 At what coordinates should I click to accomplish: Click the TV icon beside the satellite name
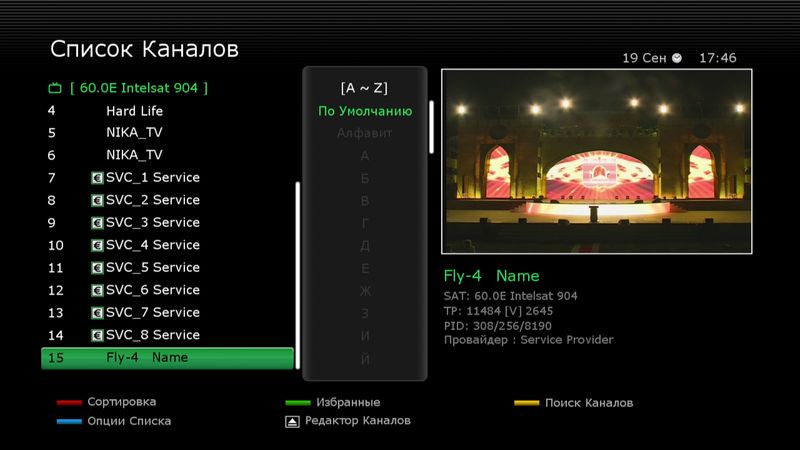click(55, 88)
